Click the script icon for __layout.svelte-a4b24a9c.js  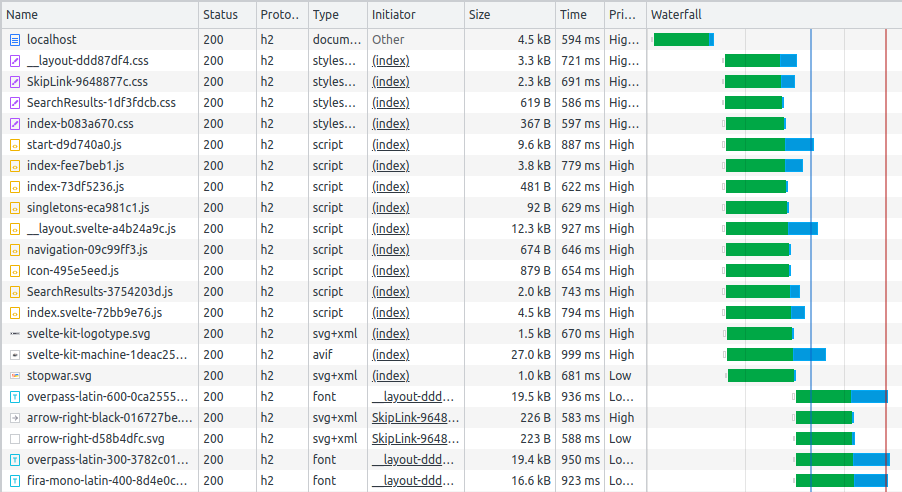coord(15,228)
